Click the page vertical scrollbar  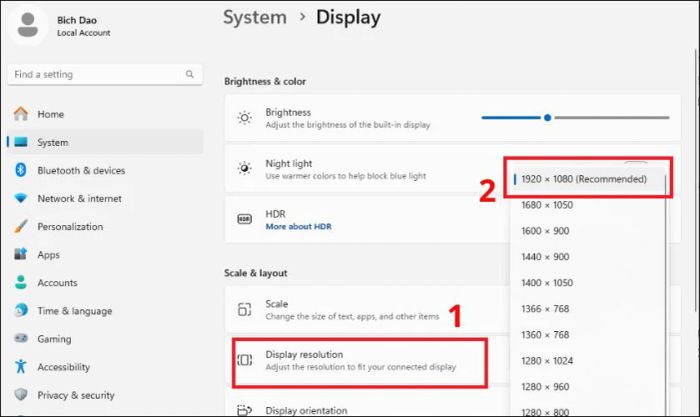pyautogui.click(x=696, y=181)
